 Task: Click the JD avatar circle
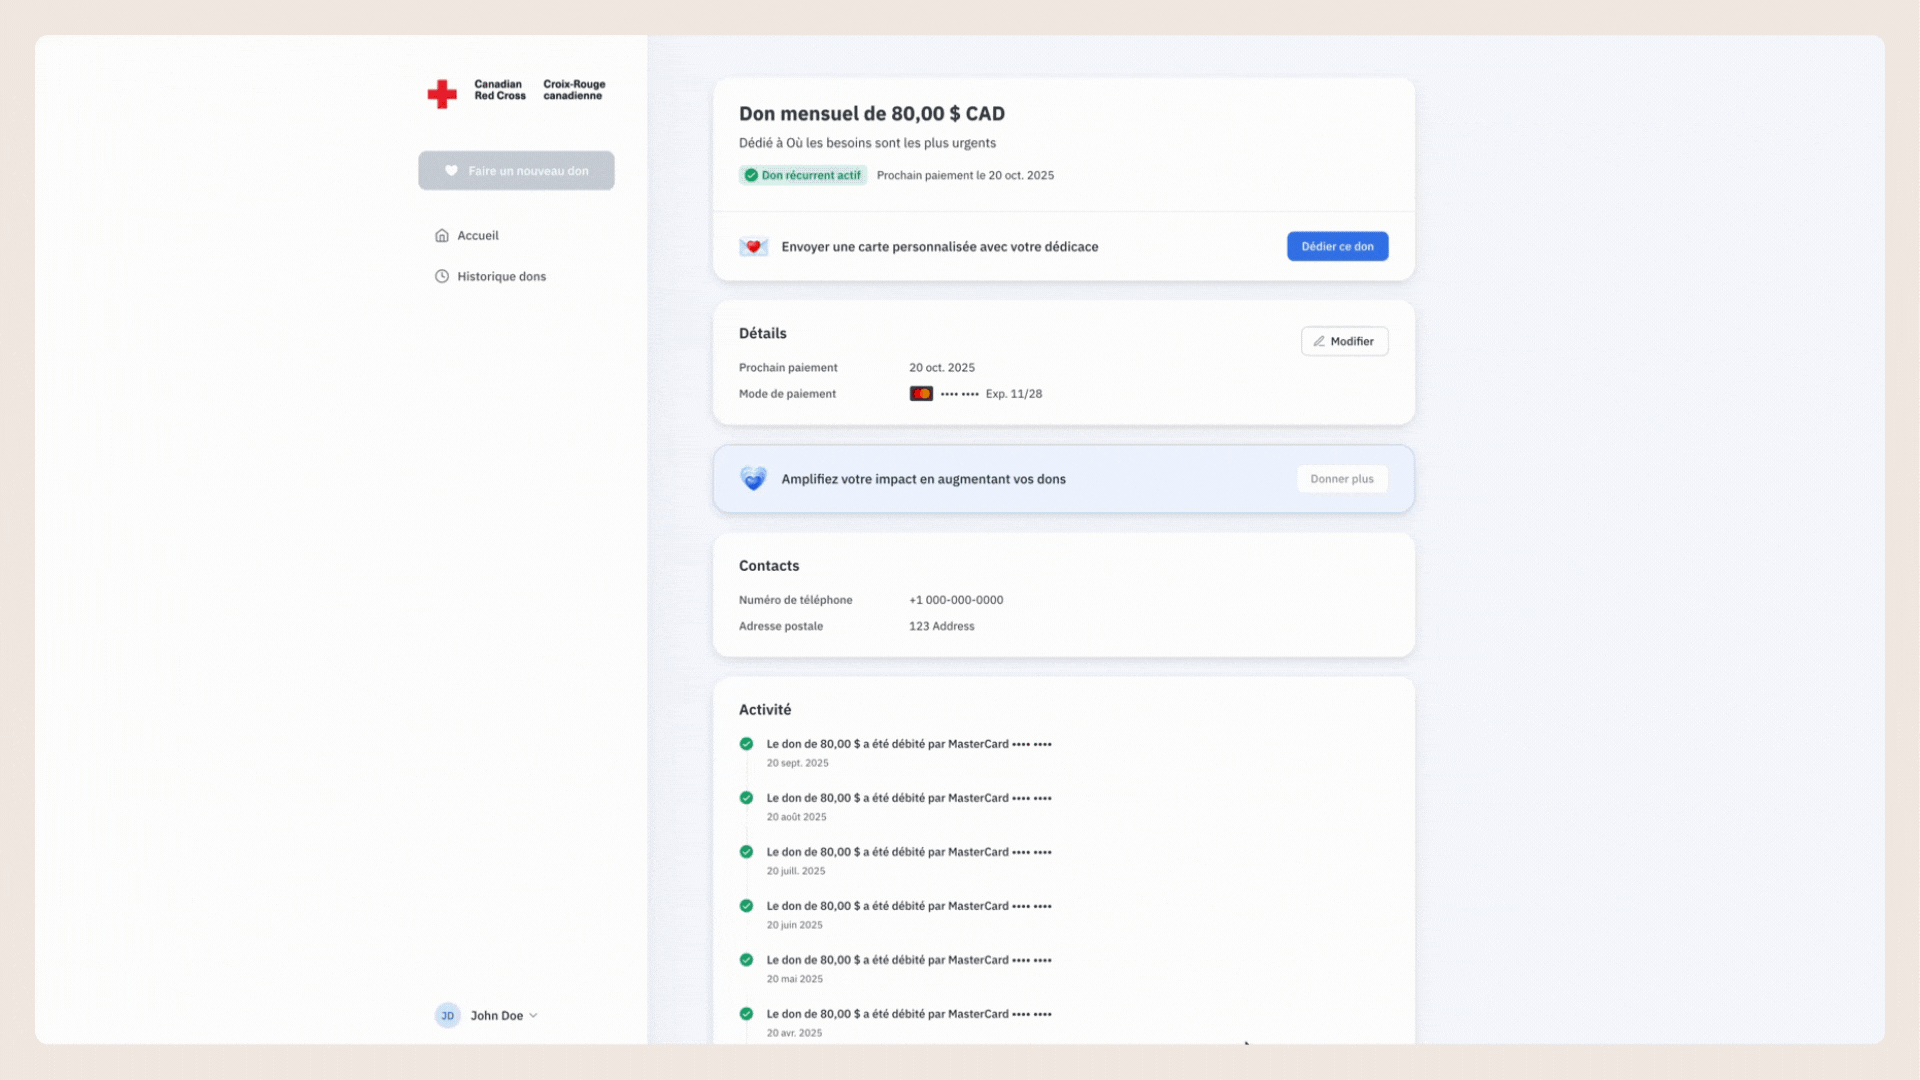coord(447,1016)
